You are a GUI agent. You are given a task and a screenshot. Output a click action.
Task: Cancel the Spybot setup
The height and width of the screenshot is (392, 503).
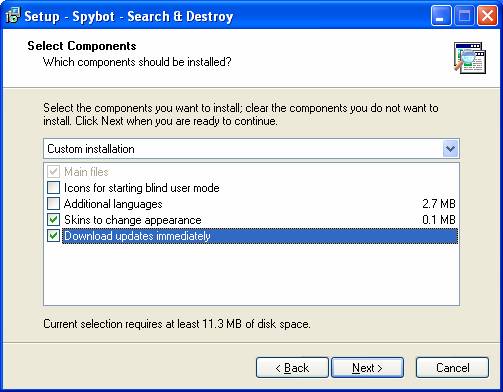point(452,368)
